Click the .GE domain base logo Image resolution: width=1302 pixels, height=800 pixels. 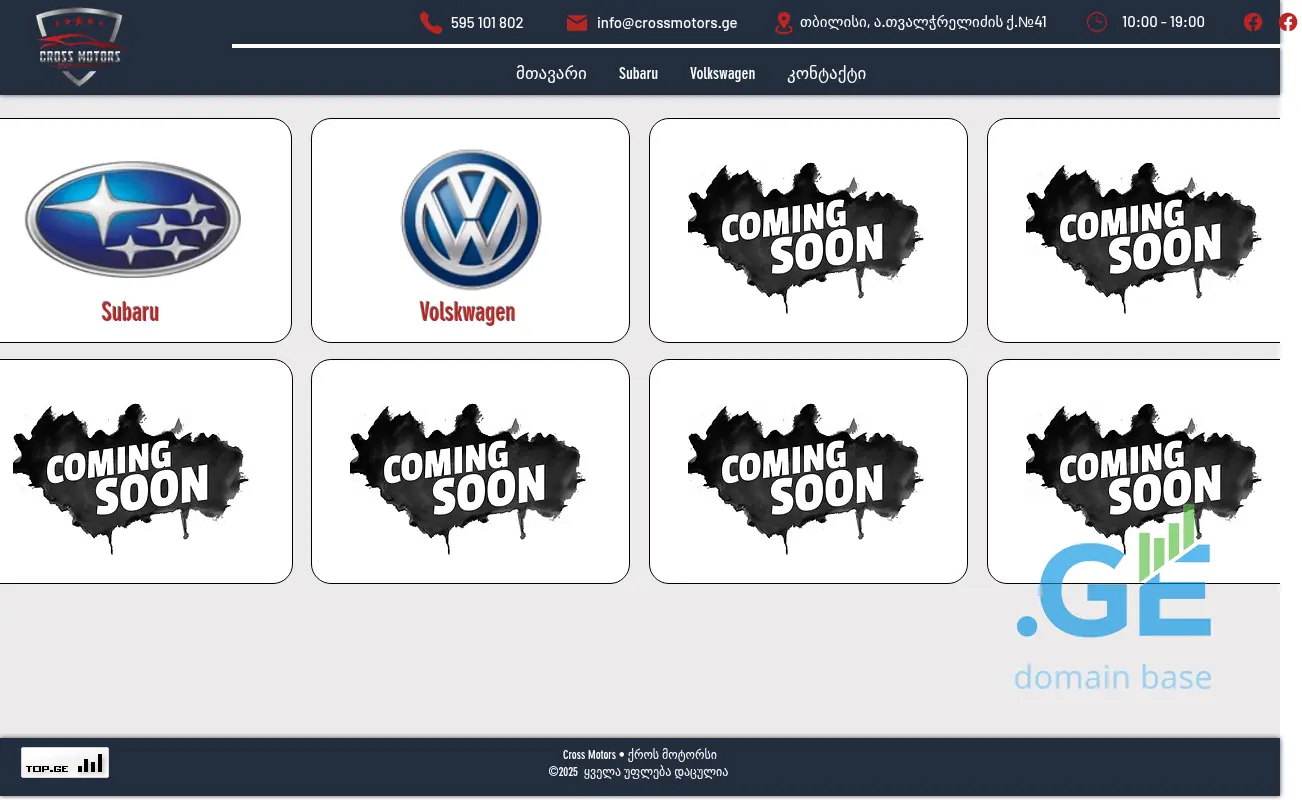coord(1114,610)
